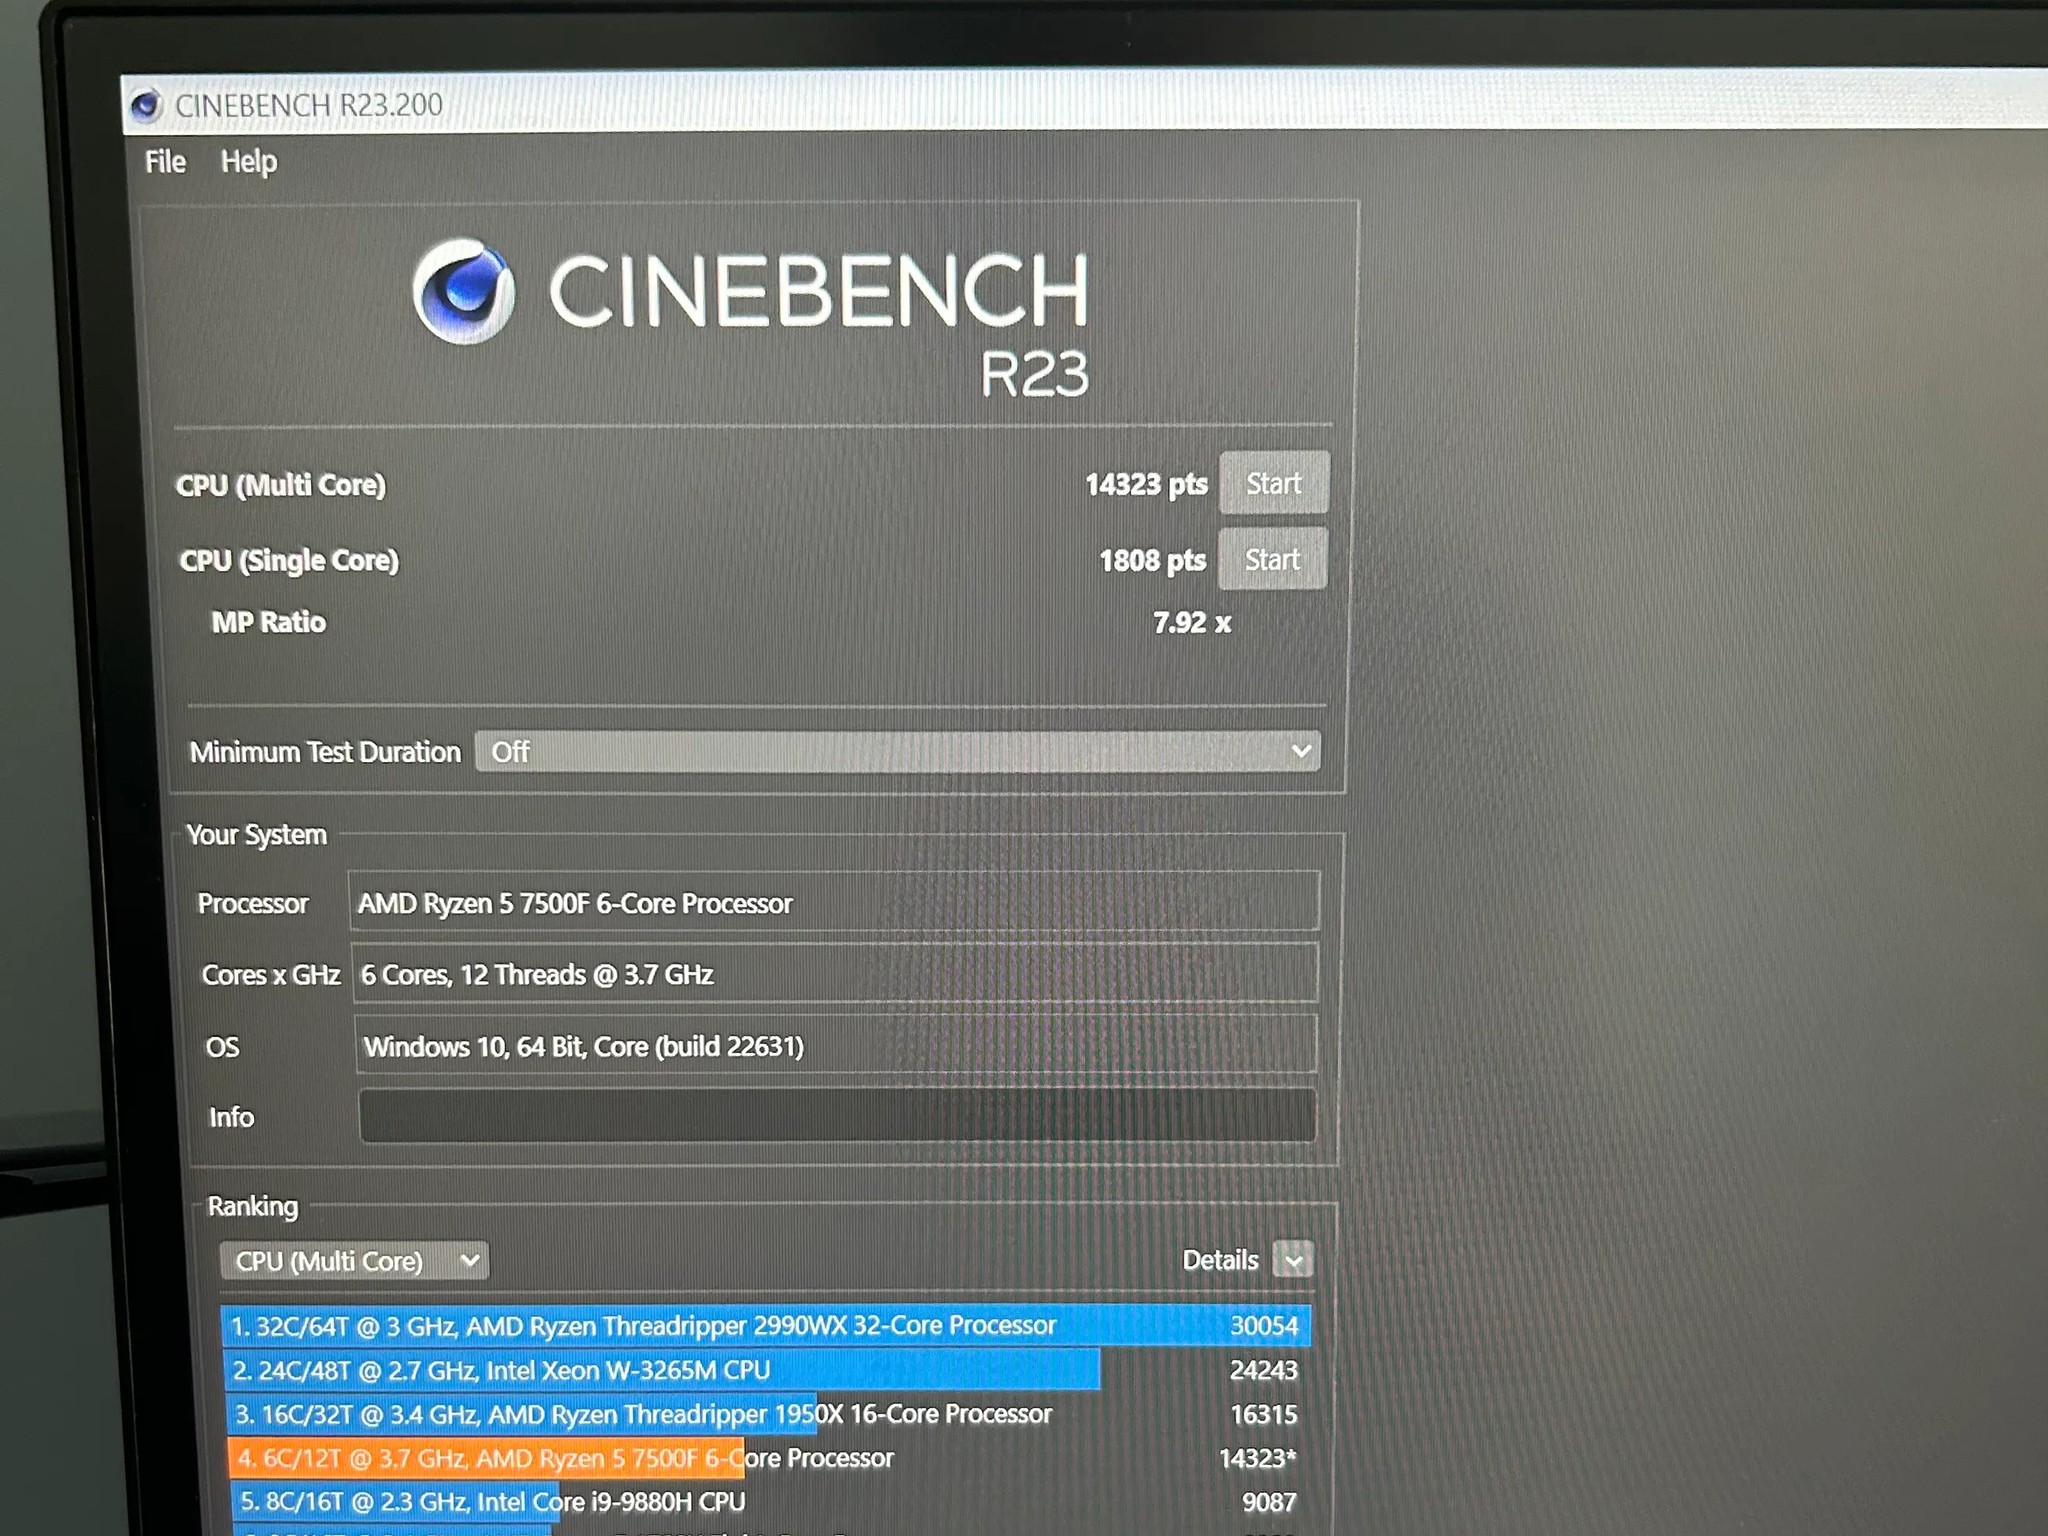Start the CPU Multi Core test
The height and width of the screenshot is (1536, 2048).
1274,484
